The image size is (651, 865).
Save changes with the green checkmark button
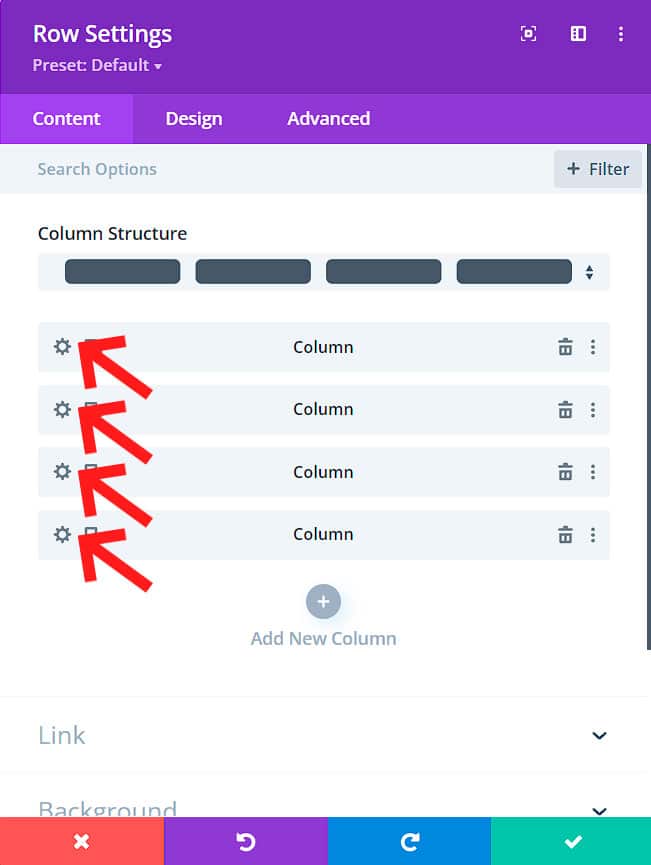(572, 841)
